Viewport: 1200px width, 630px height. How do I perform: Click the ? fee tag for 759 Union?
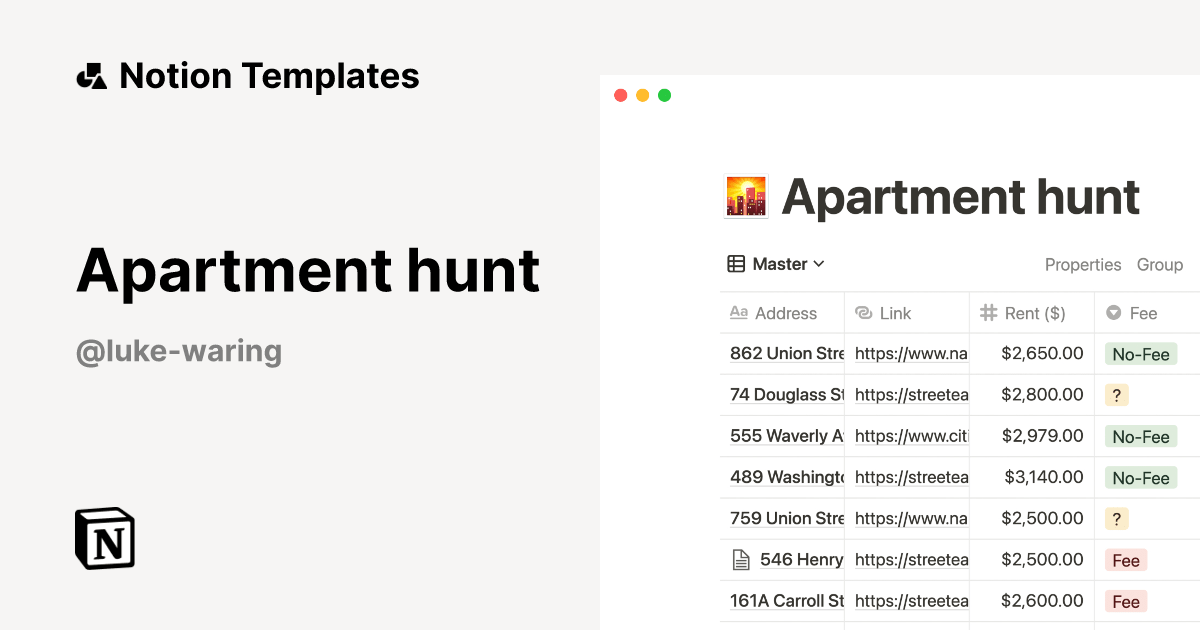point(1117,519)
